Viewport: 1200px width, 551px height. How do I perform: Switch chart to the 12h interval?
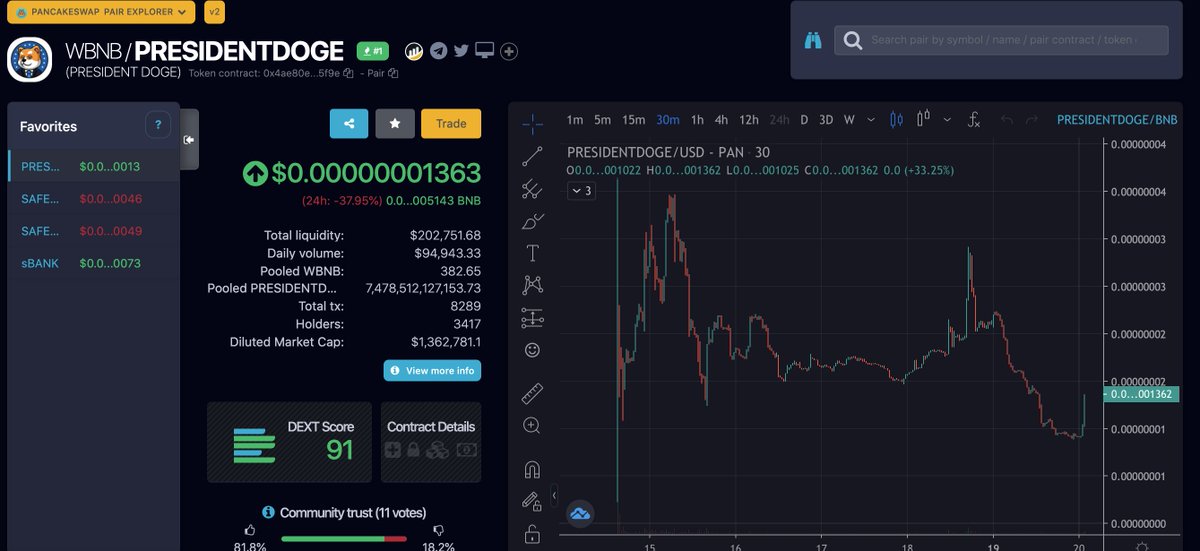(x=749, y=120)
